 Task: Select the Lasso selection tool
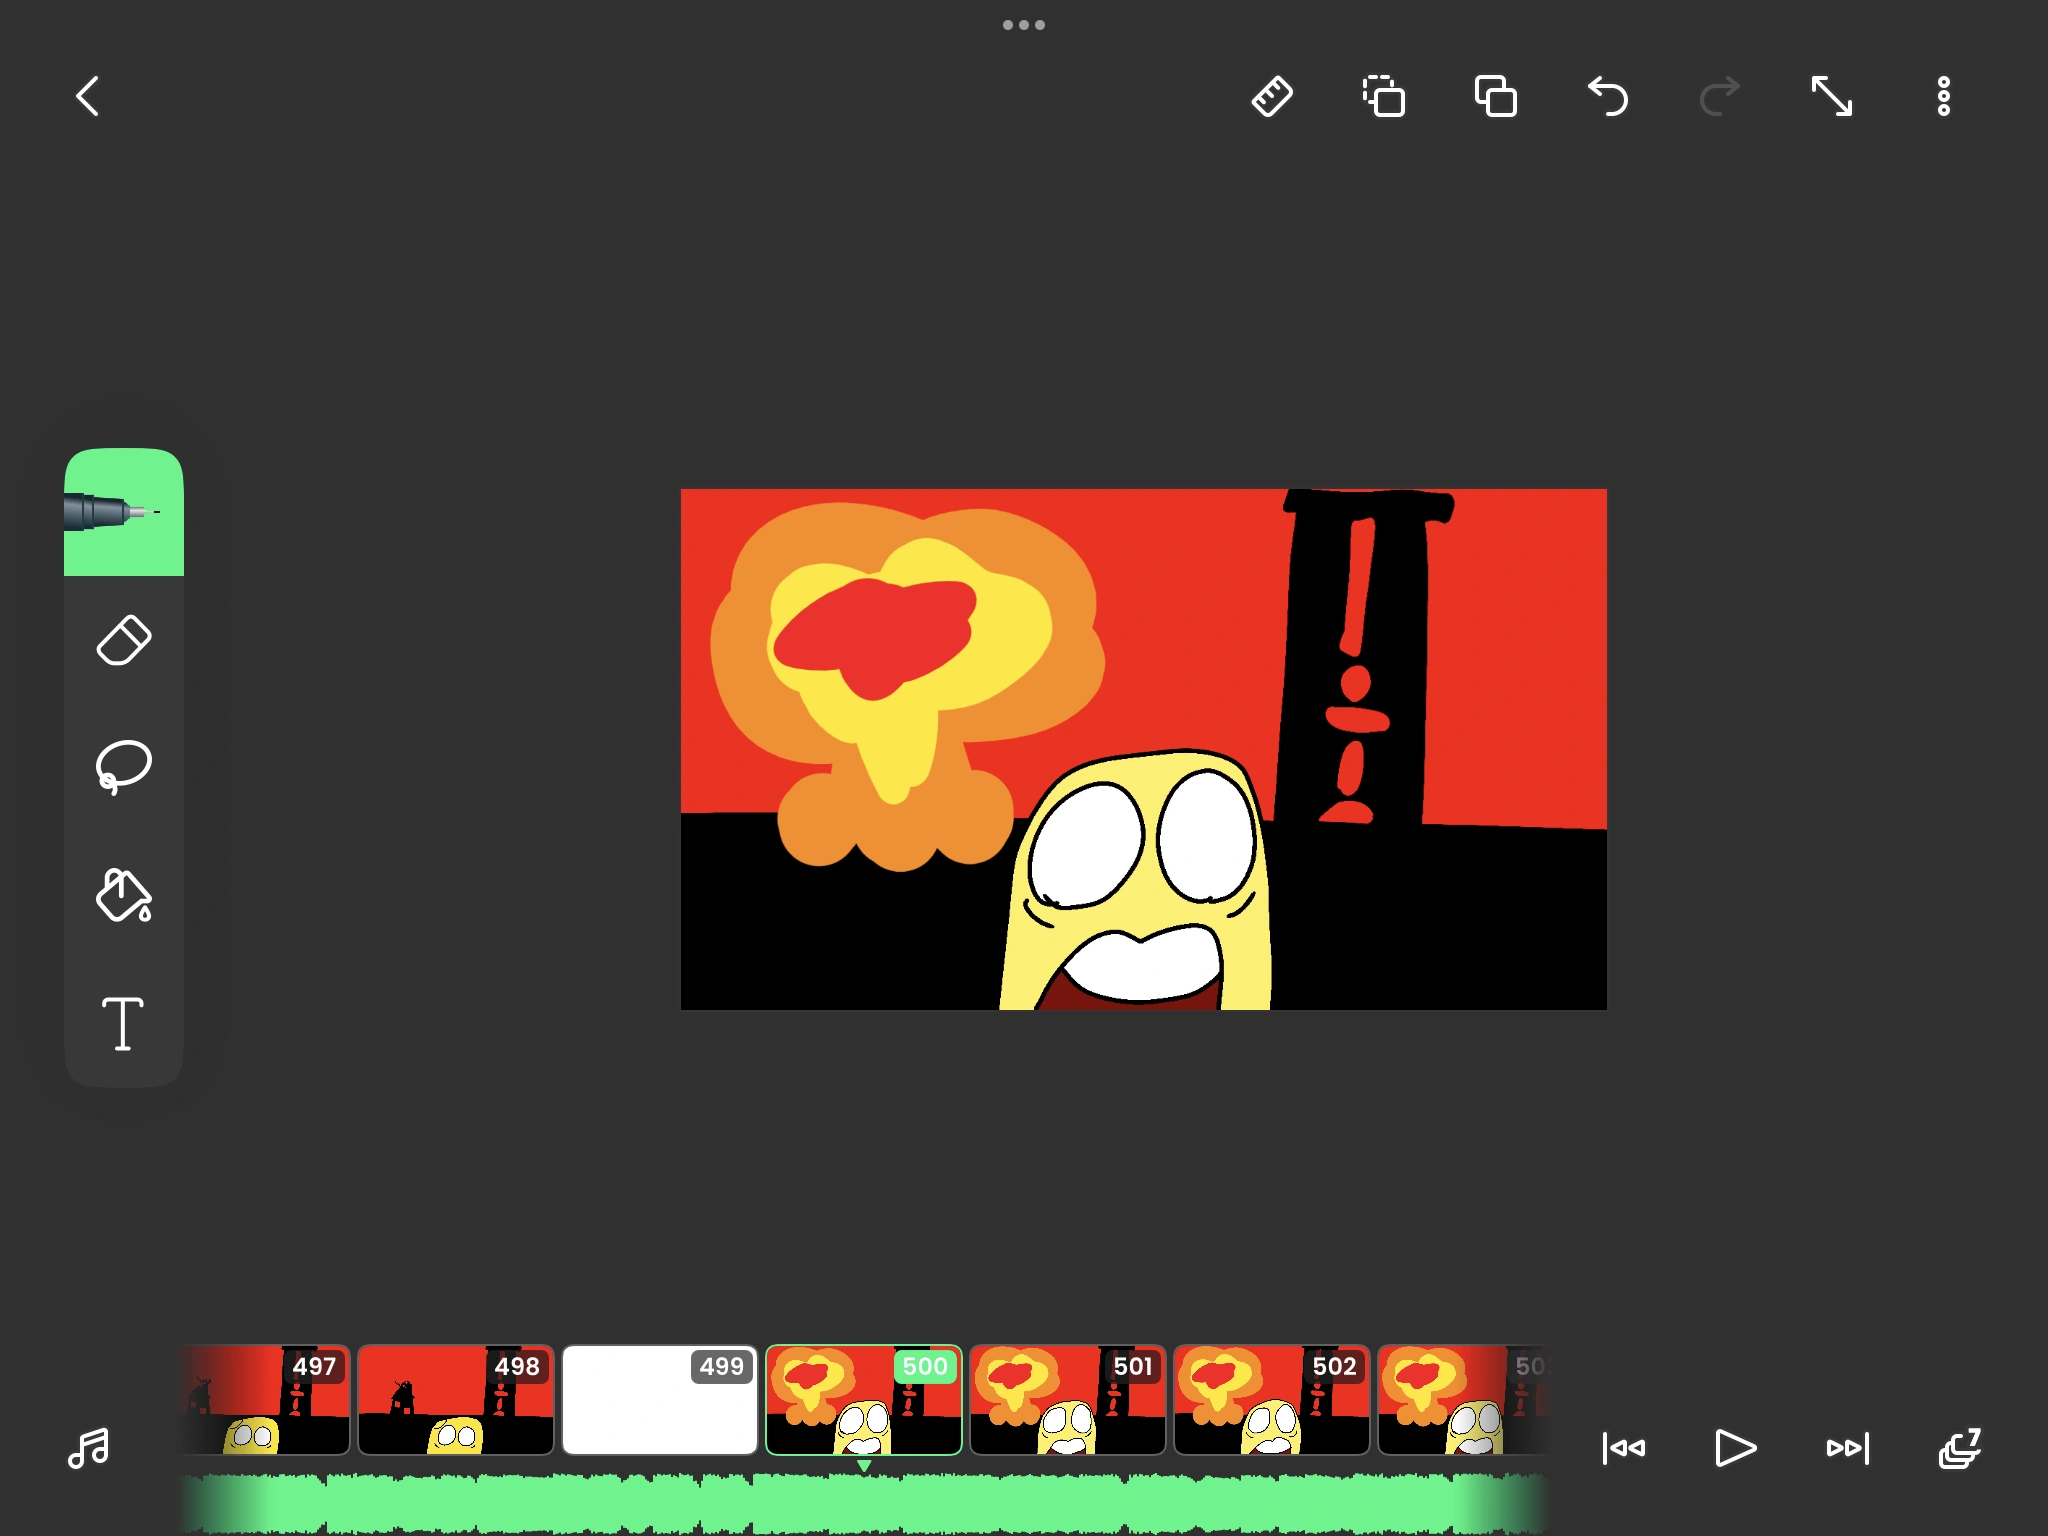tap(123, 768)
